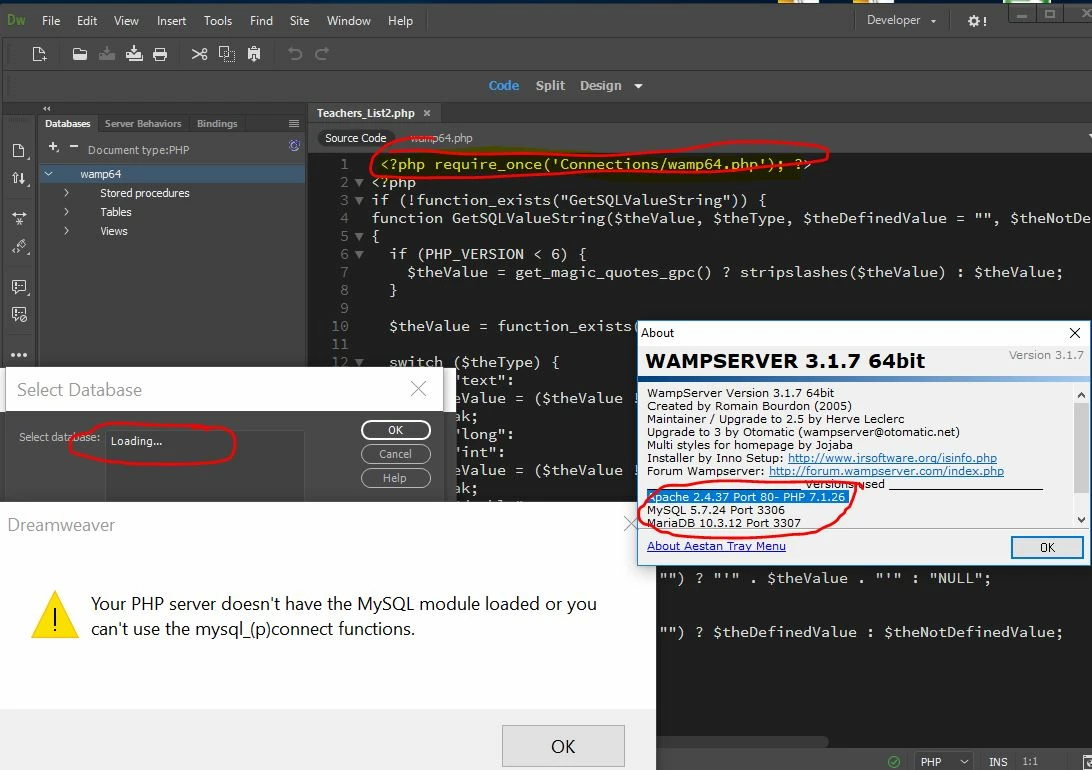Screen dimensions: 1092x770
Task: Select the Databases tab
Action: (68, 123)
